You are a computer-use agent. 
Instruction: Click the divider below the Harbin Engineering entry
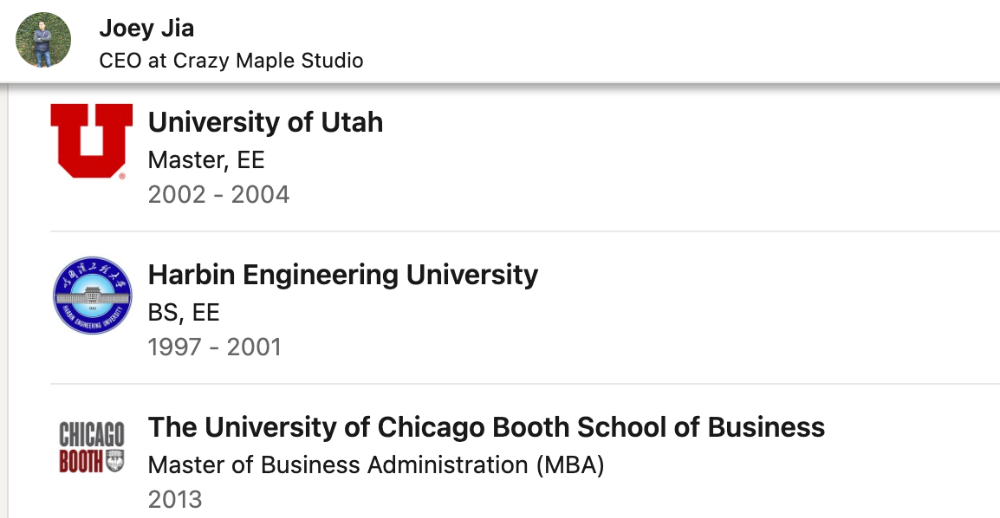(x=525, y=383)
